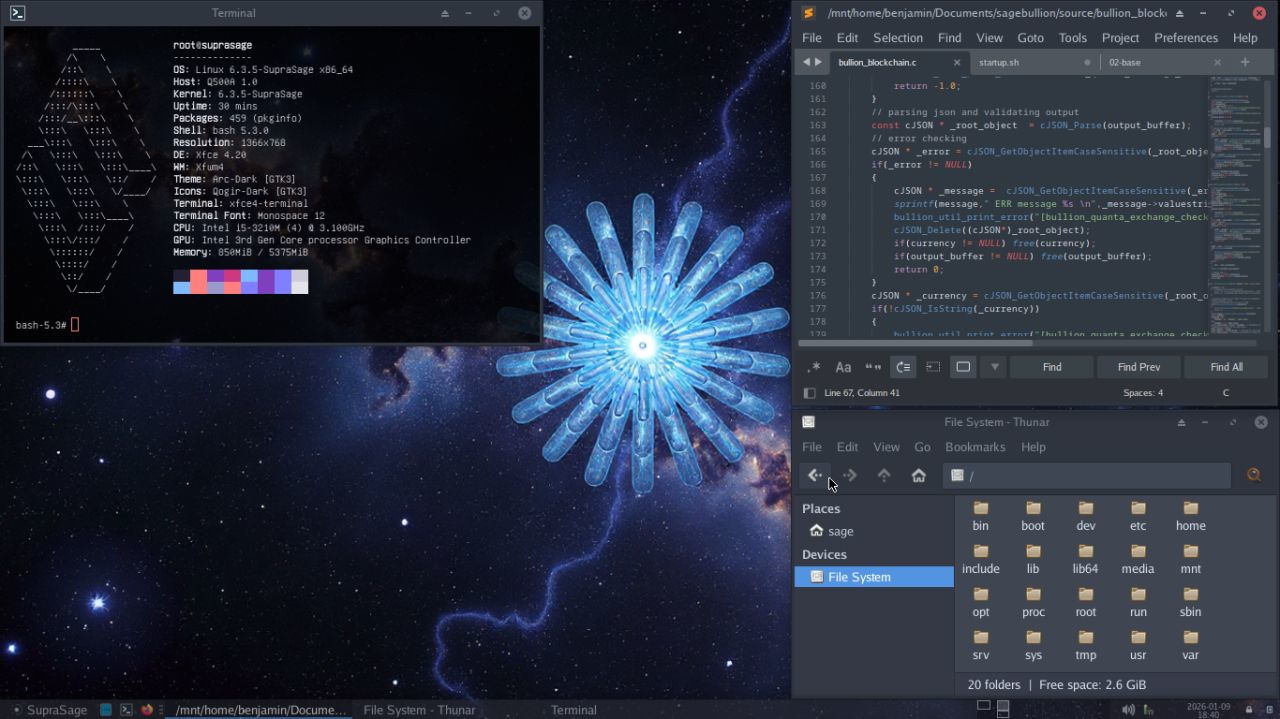Open the C syntax selector in status bar
The height and width of the screenshot is (719, 1280).
(x=1226, y=393)
